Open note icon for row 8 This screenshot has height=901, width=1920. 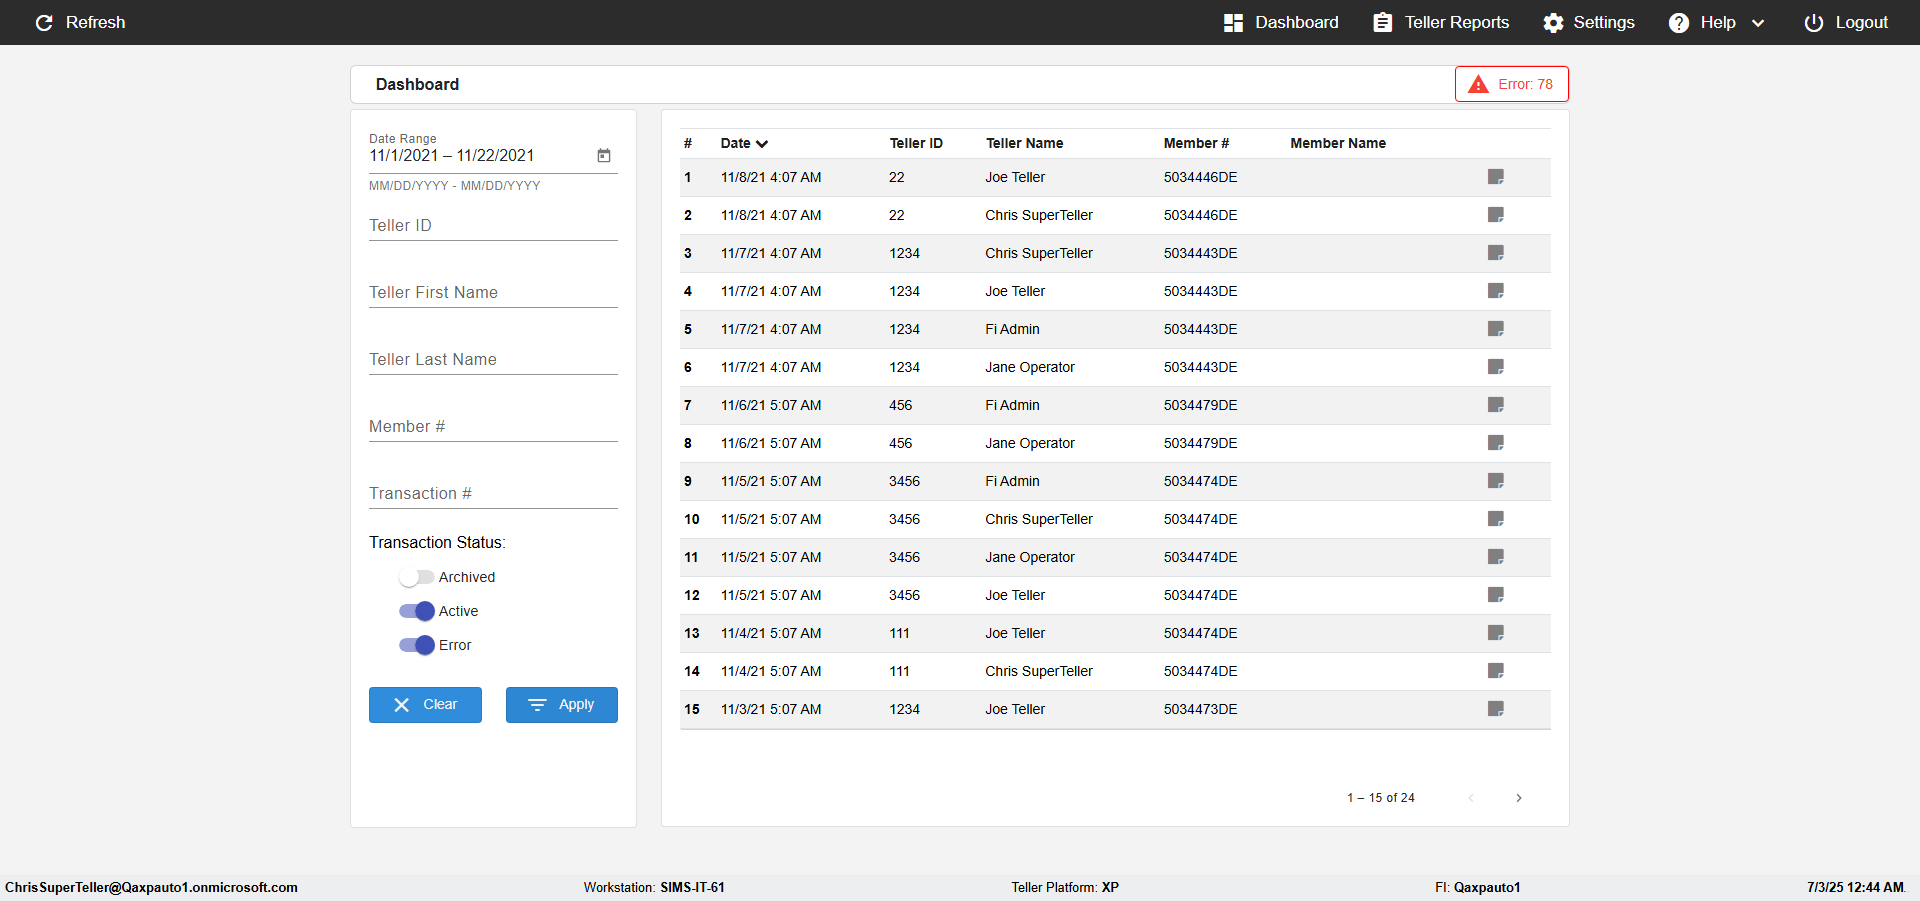click(x=1495, y=443)
